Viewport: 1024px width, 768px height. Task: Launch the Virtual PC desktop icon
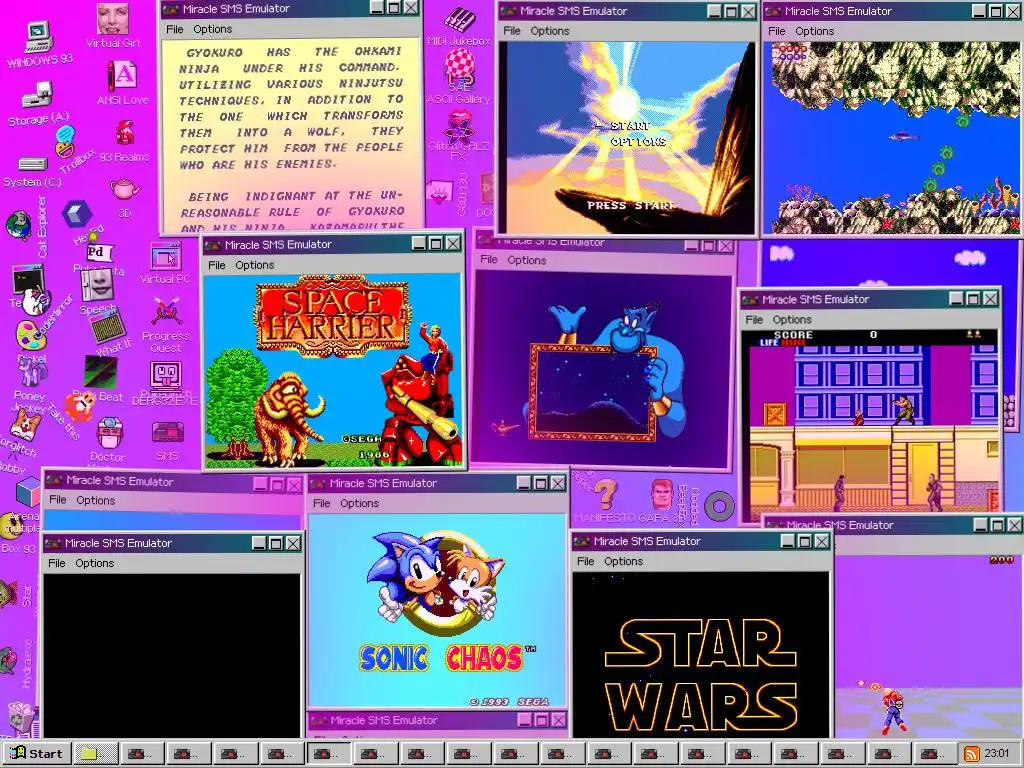166,257
